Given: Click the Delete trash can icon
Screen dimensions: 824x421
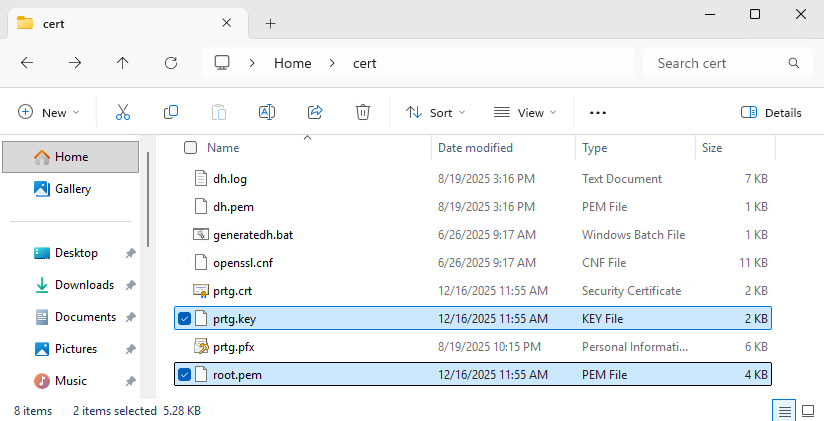Looking at the screenshot, I should coord(364,113).
